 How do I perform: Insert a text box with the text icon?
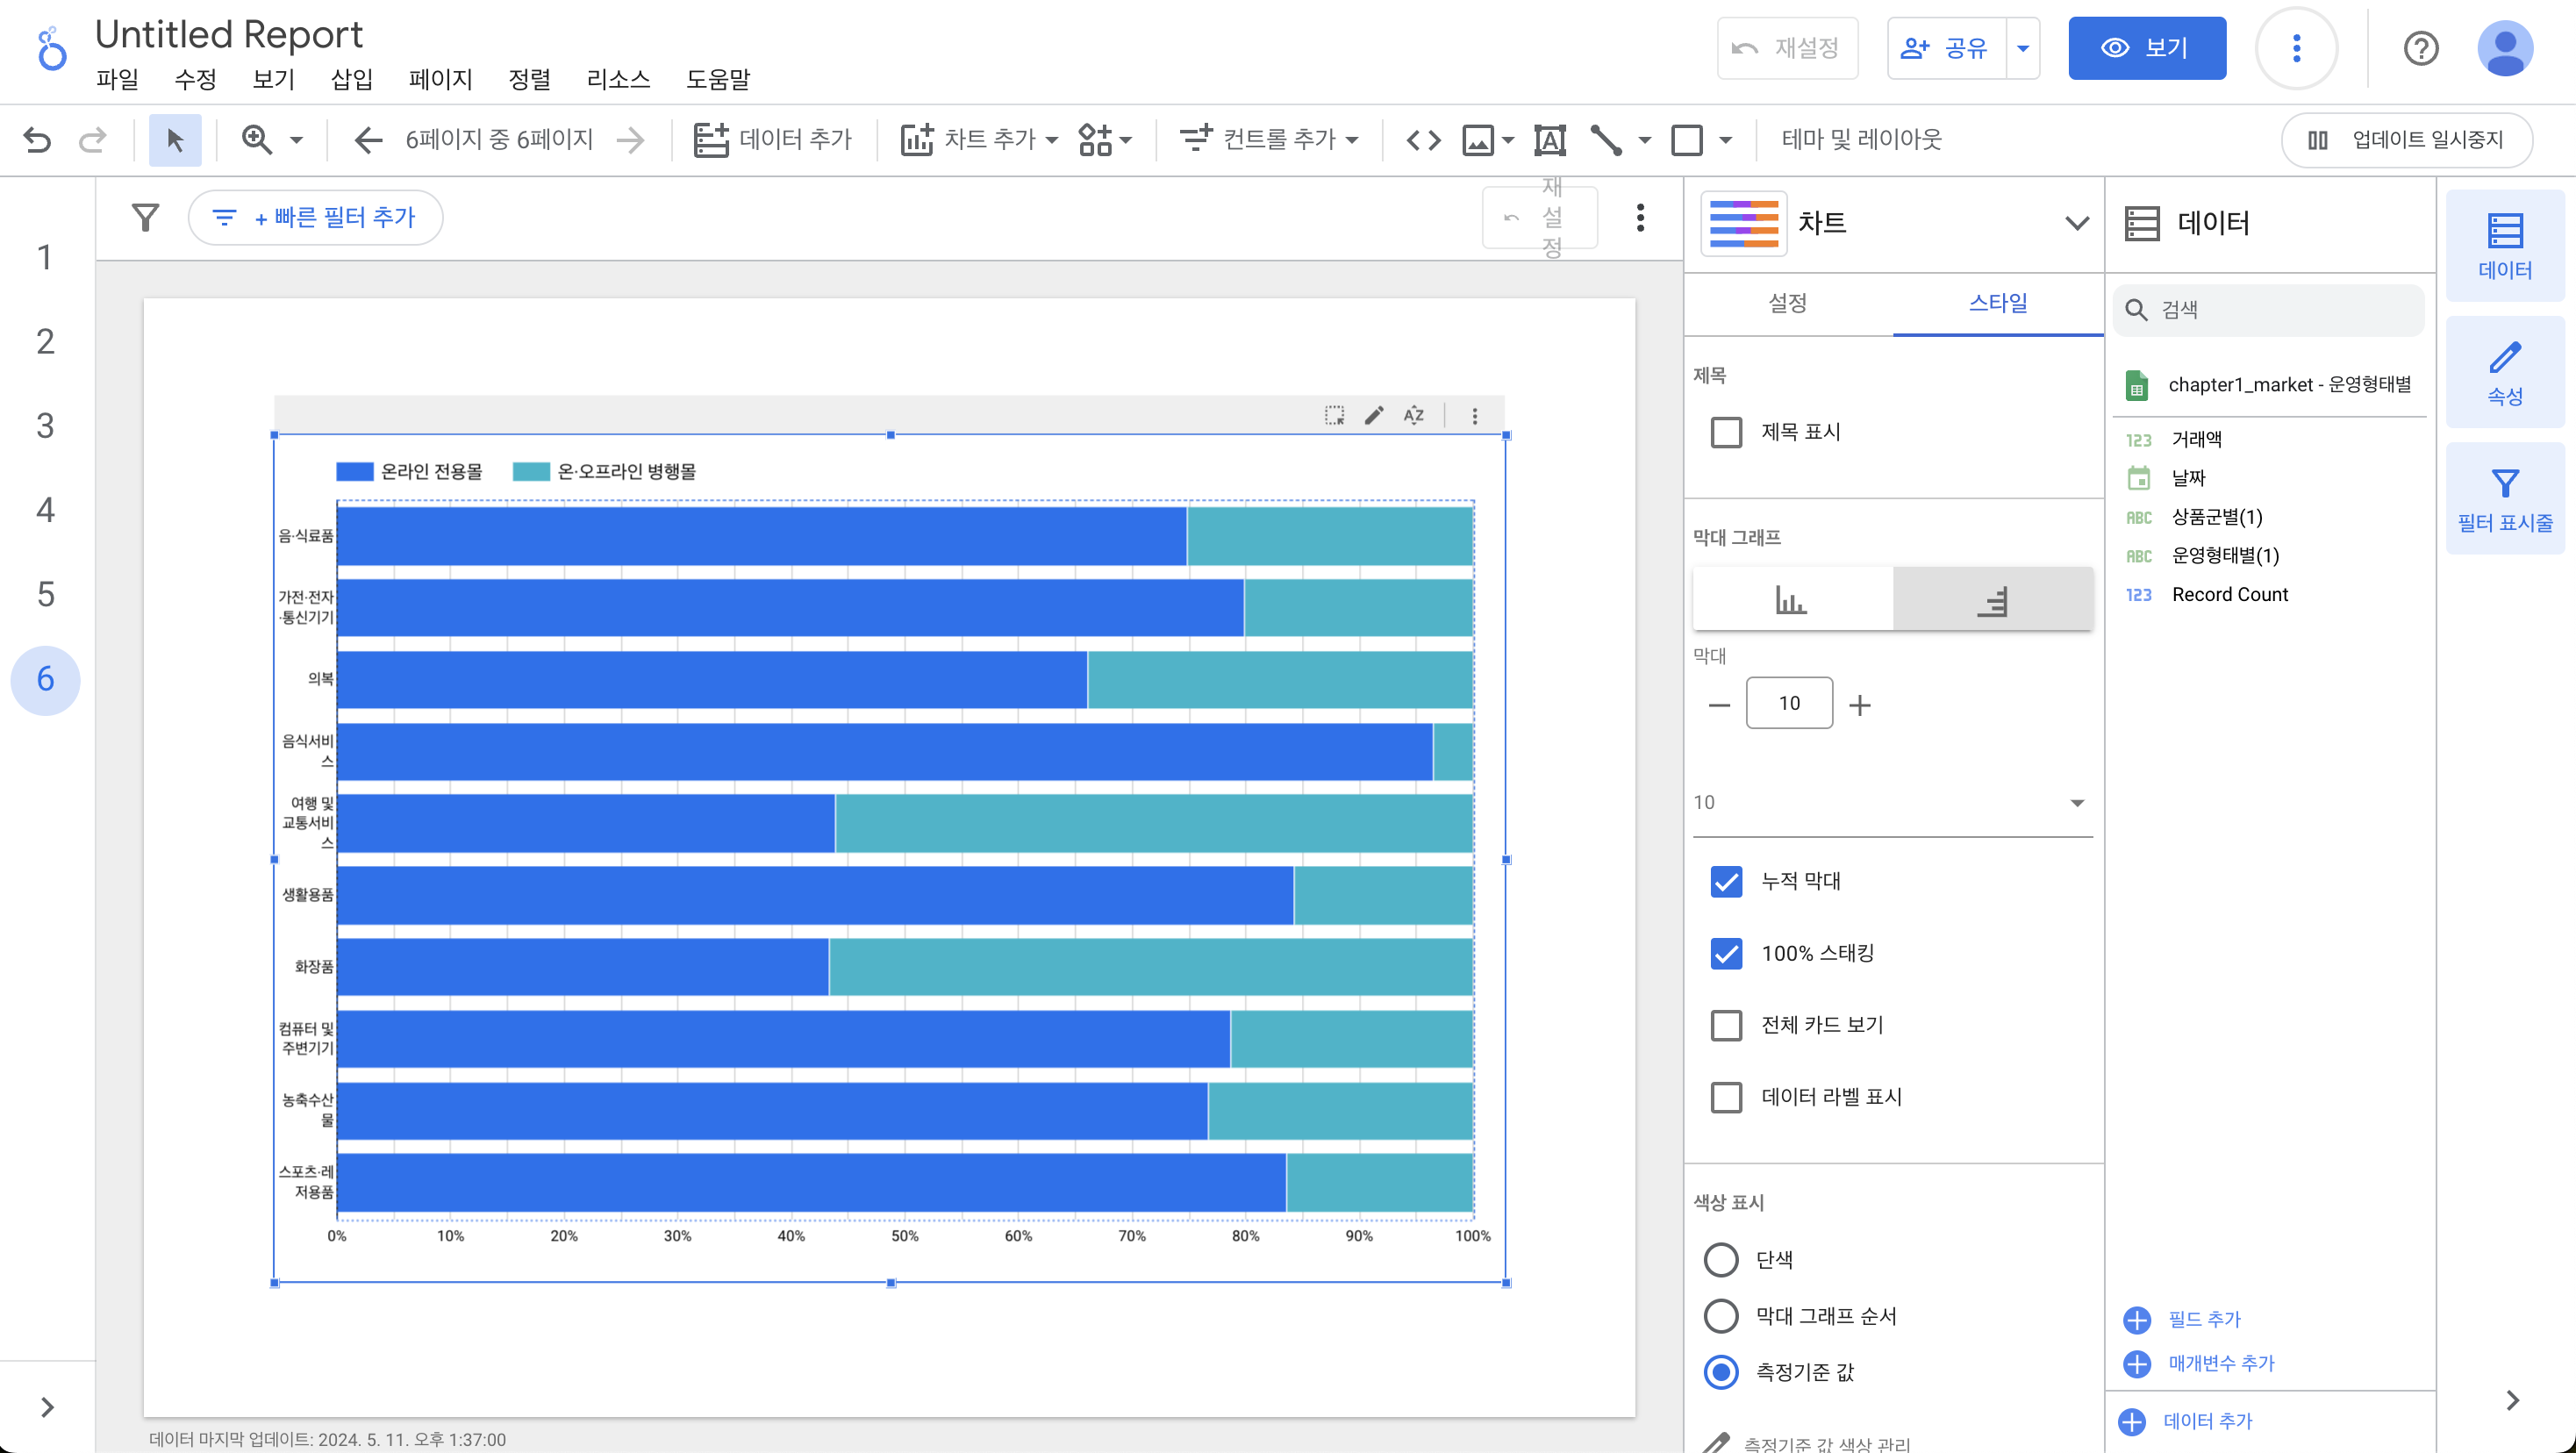(x=1549, y=140)
